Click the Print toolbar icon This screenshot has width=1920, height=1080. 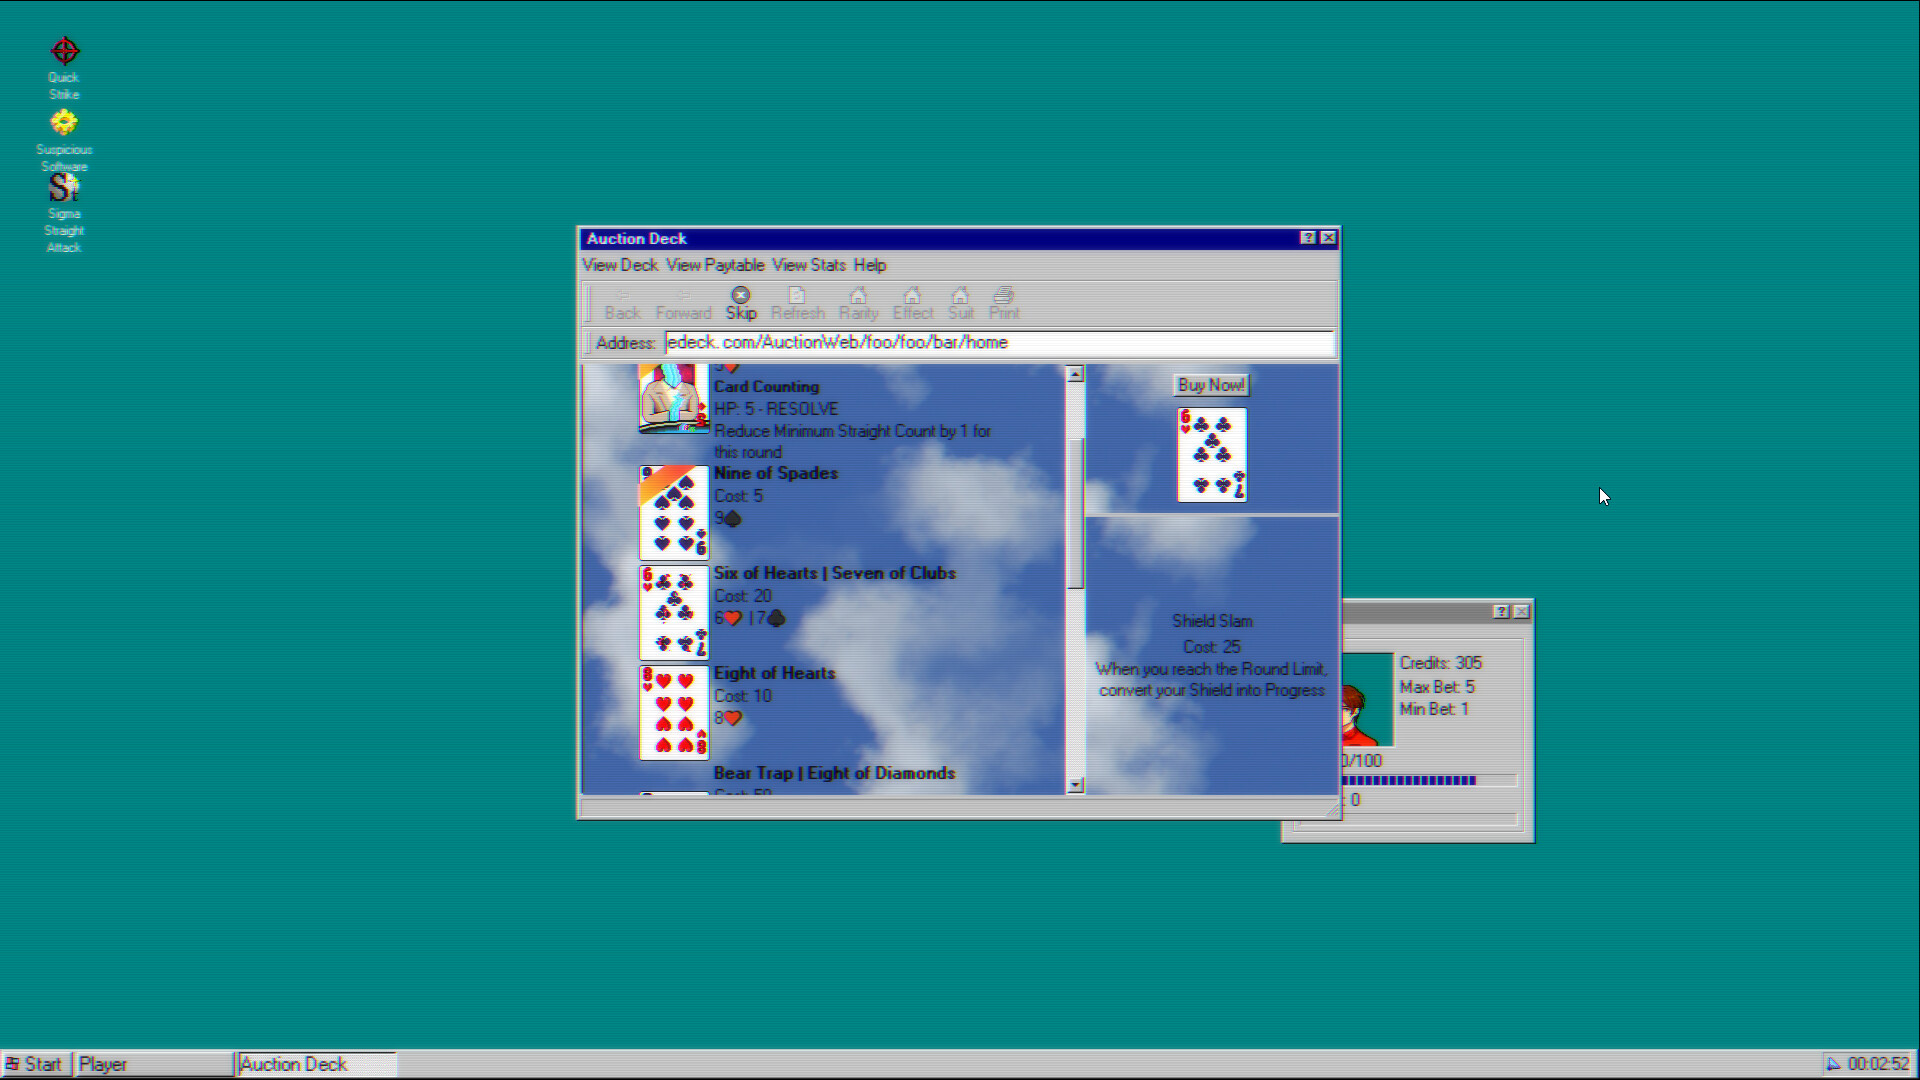tap(1004, 302)
